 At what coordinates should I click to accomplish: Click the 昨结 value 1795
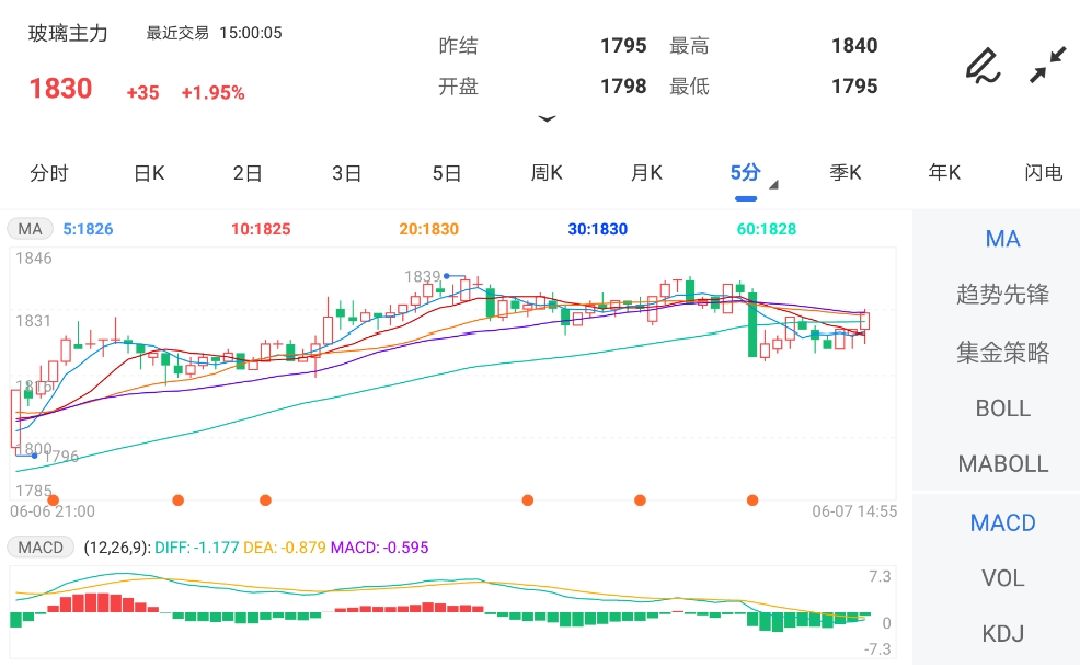coord(623,45)
